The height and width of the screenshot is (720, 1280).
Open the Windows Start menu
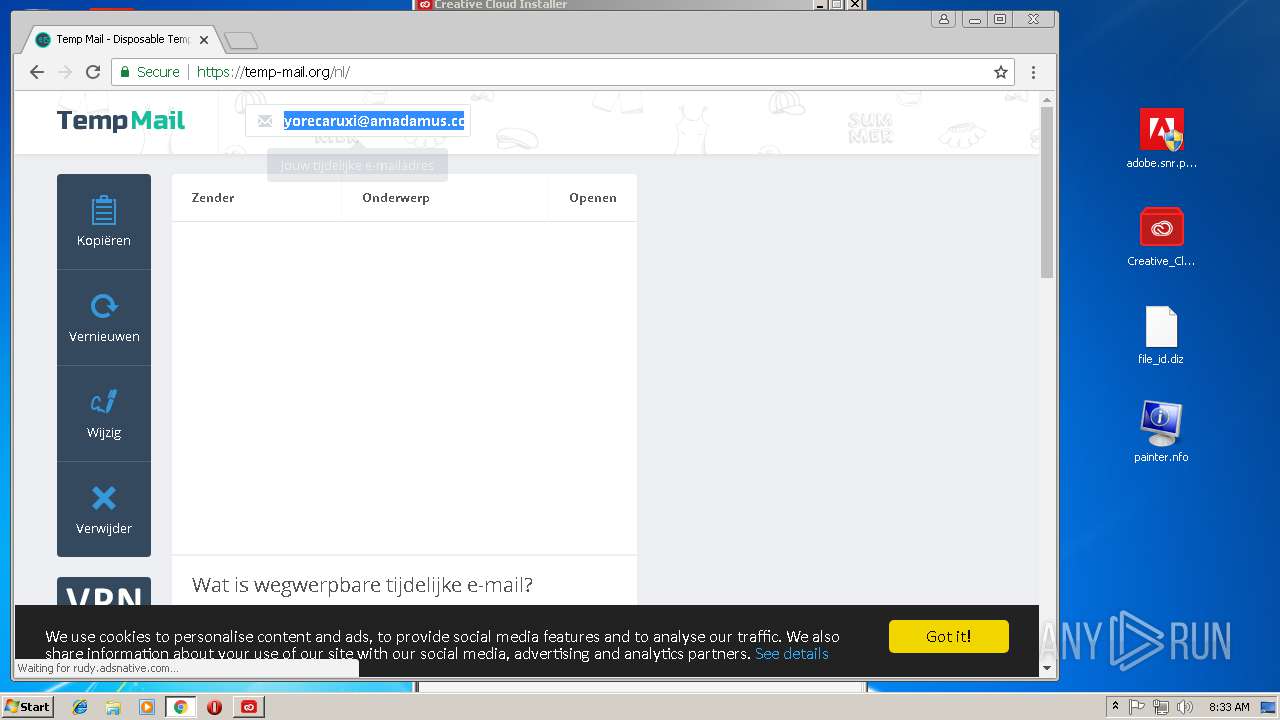coord(27,706)
